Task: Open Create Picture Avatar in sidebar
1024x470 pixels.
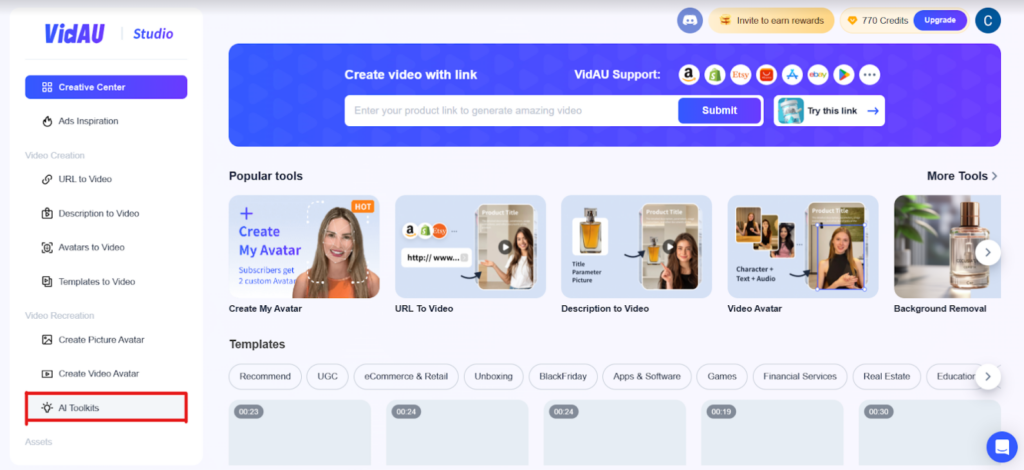Action: pos(106,339)
